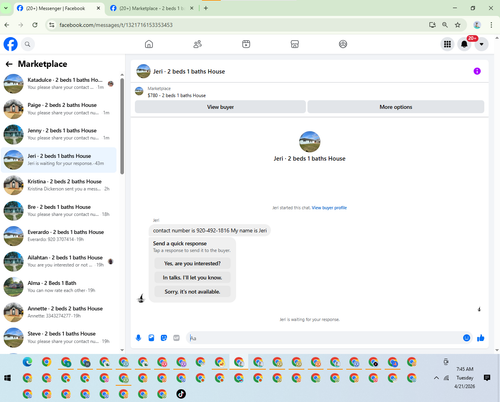Expand the account dropdown arrow

481,44
